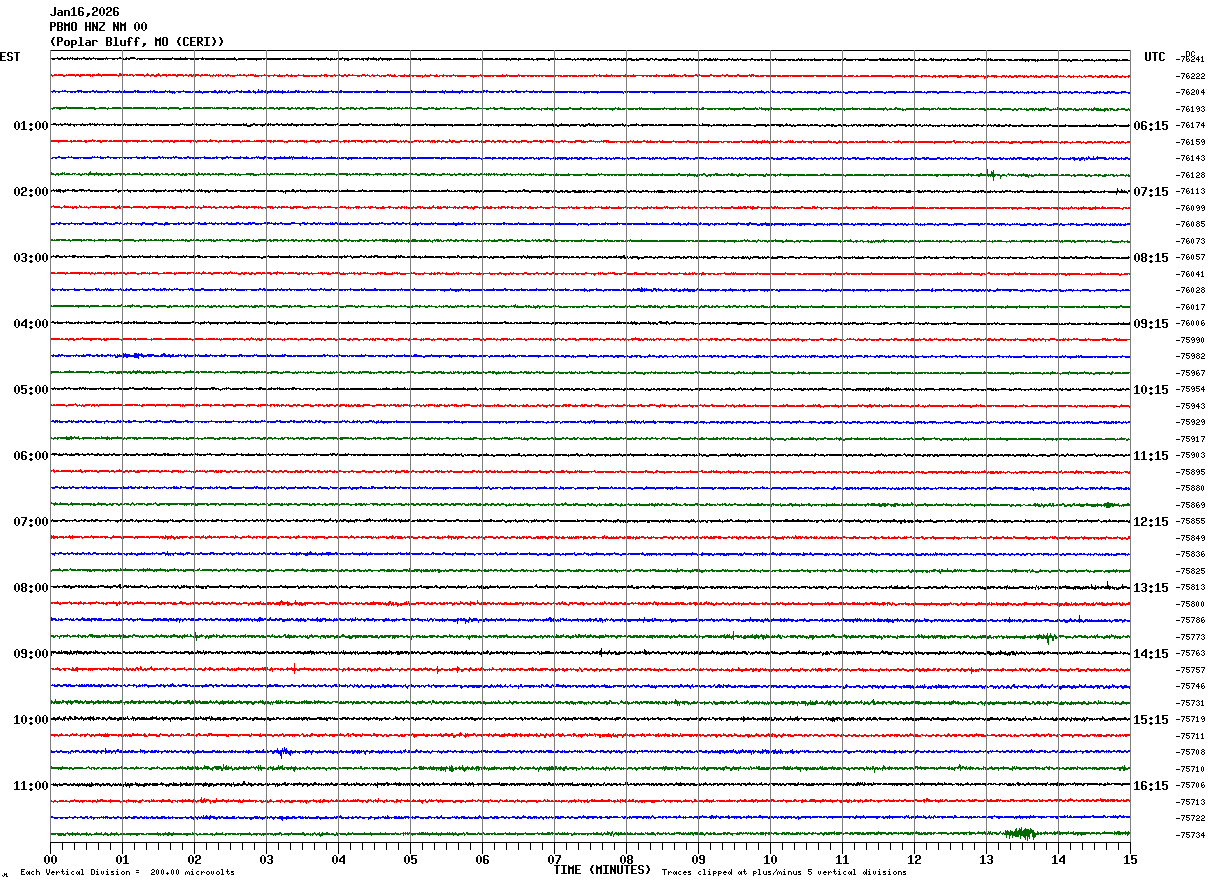Click the "11:15" UTC time label
This screenshot has height=886, width=1210.
(1151, 456)
